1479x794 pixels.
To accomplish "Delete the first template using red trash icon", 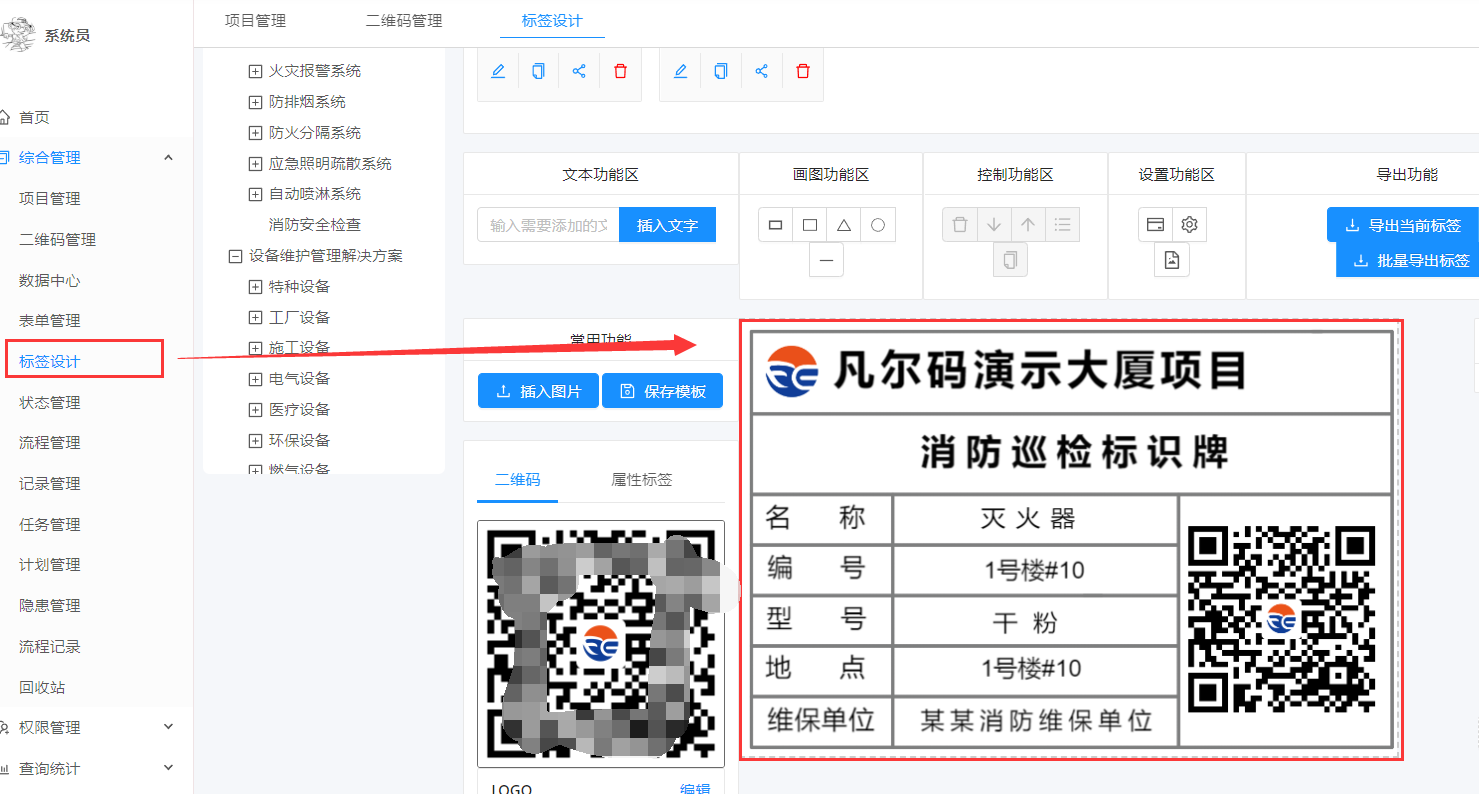I will coord(619,70).
